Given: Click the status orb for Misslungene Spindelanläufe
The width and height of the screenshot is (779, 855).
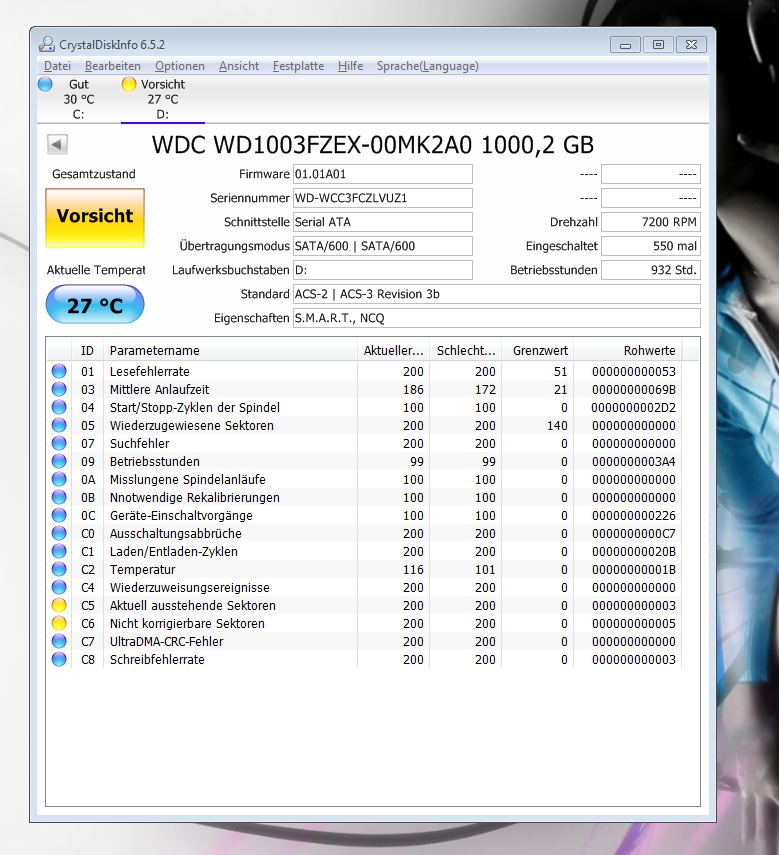Looking at the screenshot, I should coord(59,479).
